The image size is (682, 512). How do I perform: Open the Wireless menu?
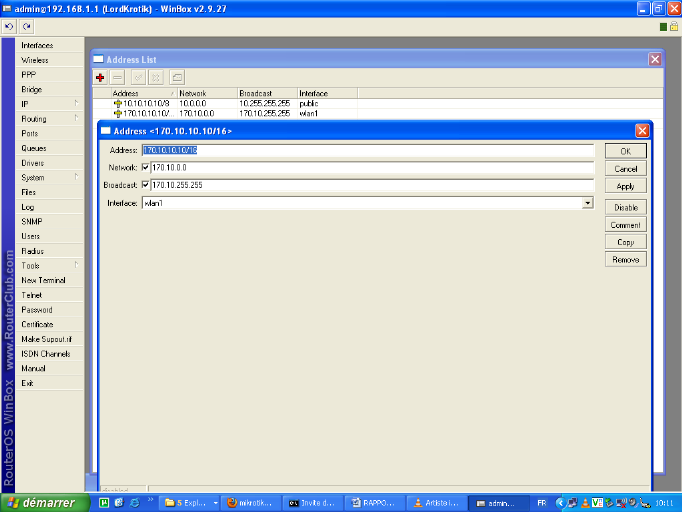pos(50,60)
